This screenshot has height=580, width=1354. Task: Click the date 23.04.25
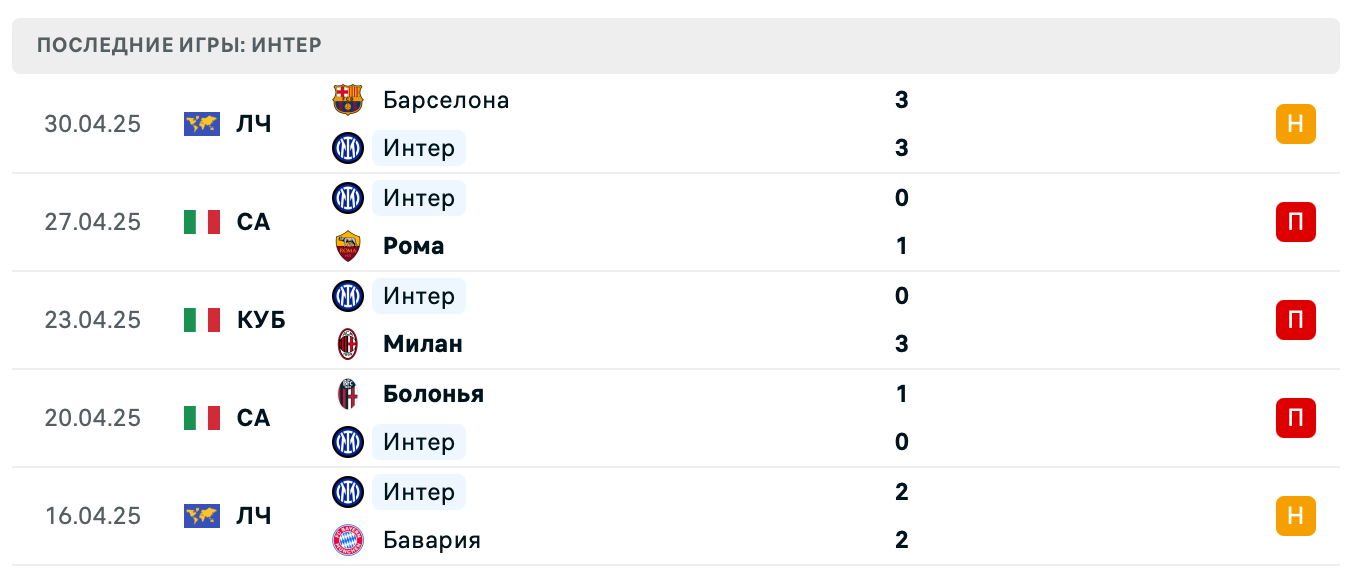[94, 320]
